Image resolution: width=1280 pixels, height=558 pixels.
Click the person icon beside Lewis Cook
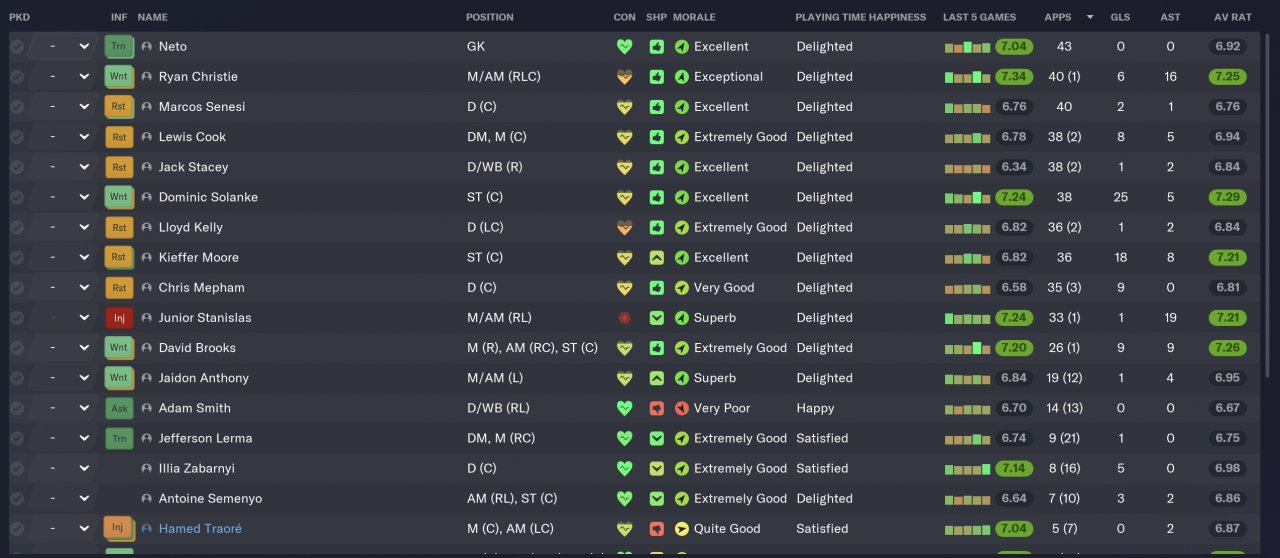(x=147, y=137)
